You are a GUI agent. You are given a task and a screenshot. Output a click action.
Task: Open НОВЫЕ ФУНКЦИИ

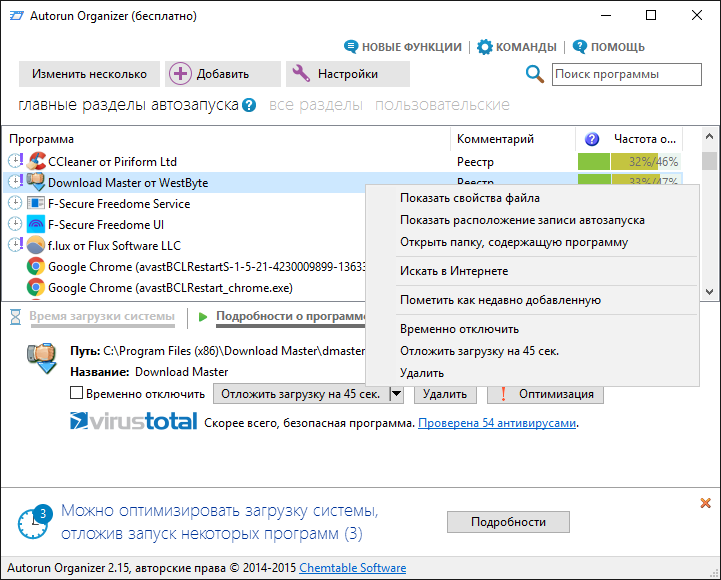click(x=403, y=47)
